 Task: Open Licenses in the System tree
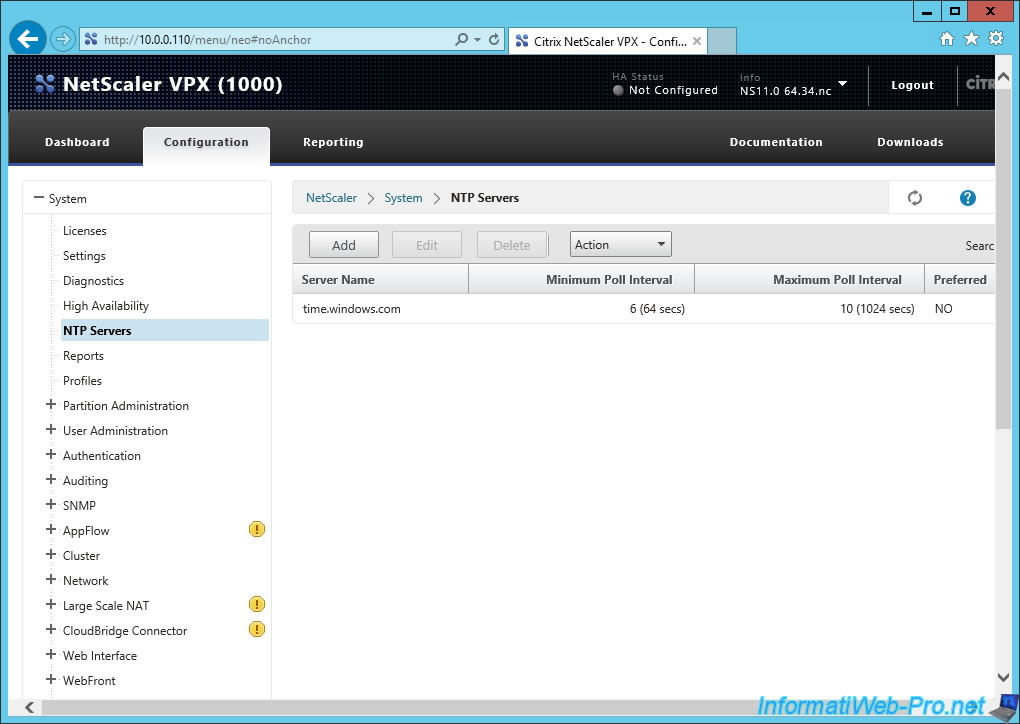pyautogui.click(x=85, y=230)
